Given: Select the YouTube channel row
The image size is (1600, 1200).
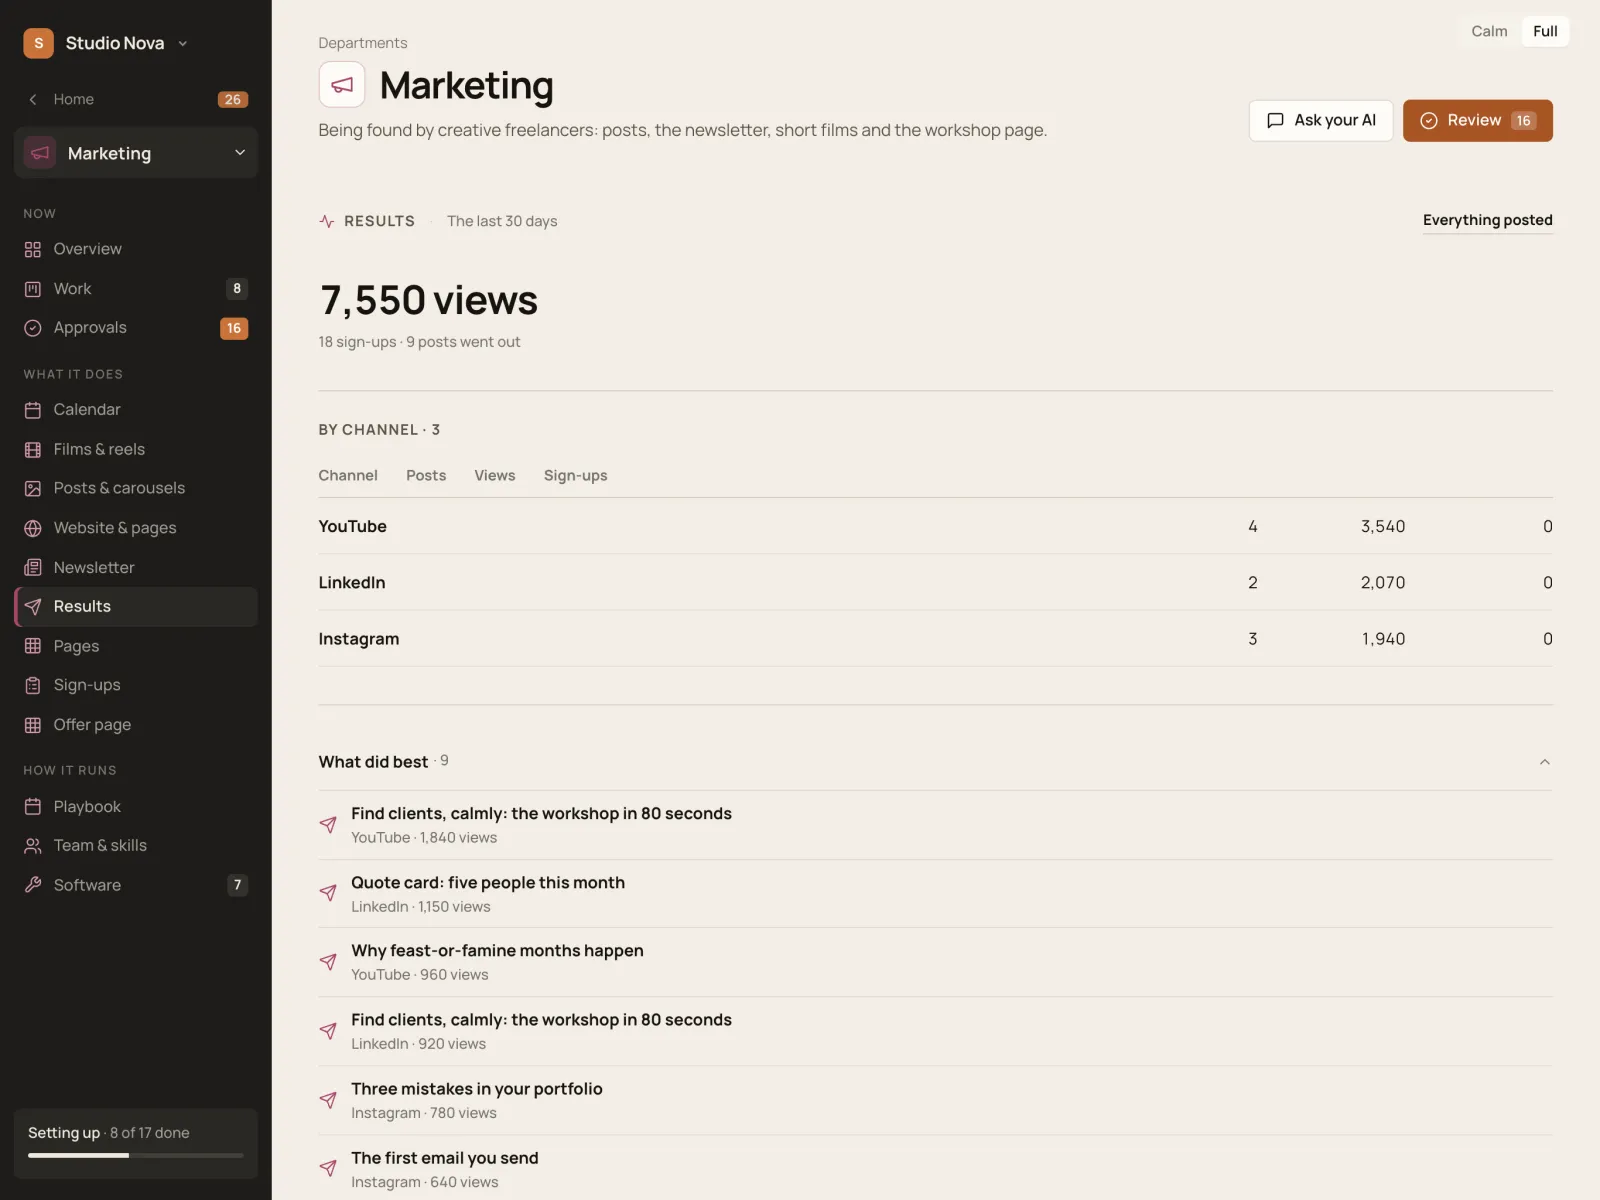Looking at the screenshot, I should (936, 526).
